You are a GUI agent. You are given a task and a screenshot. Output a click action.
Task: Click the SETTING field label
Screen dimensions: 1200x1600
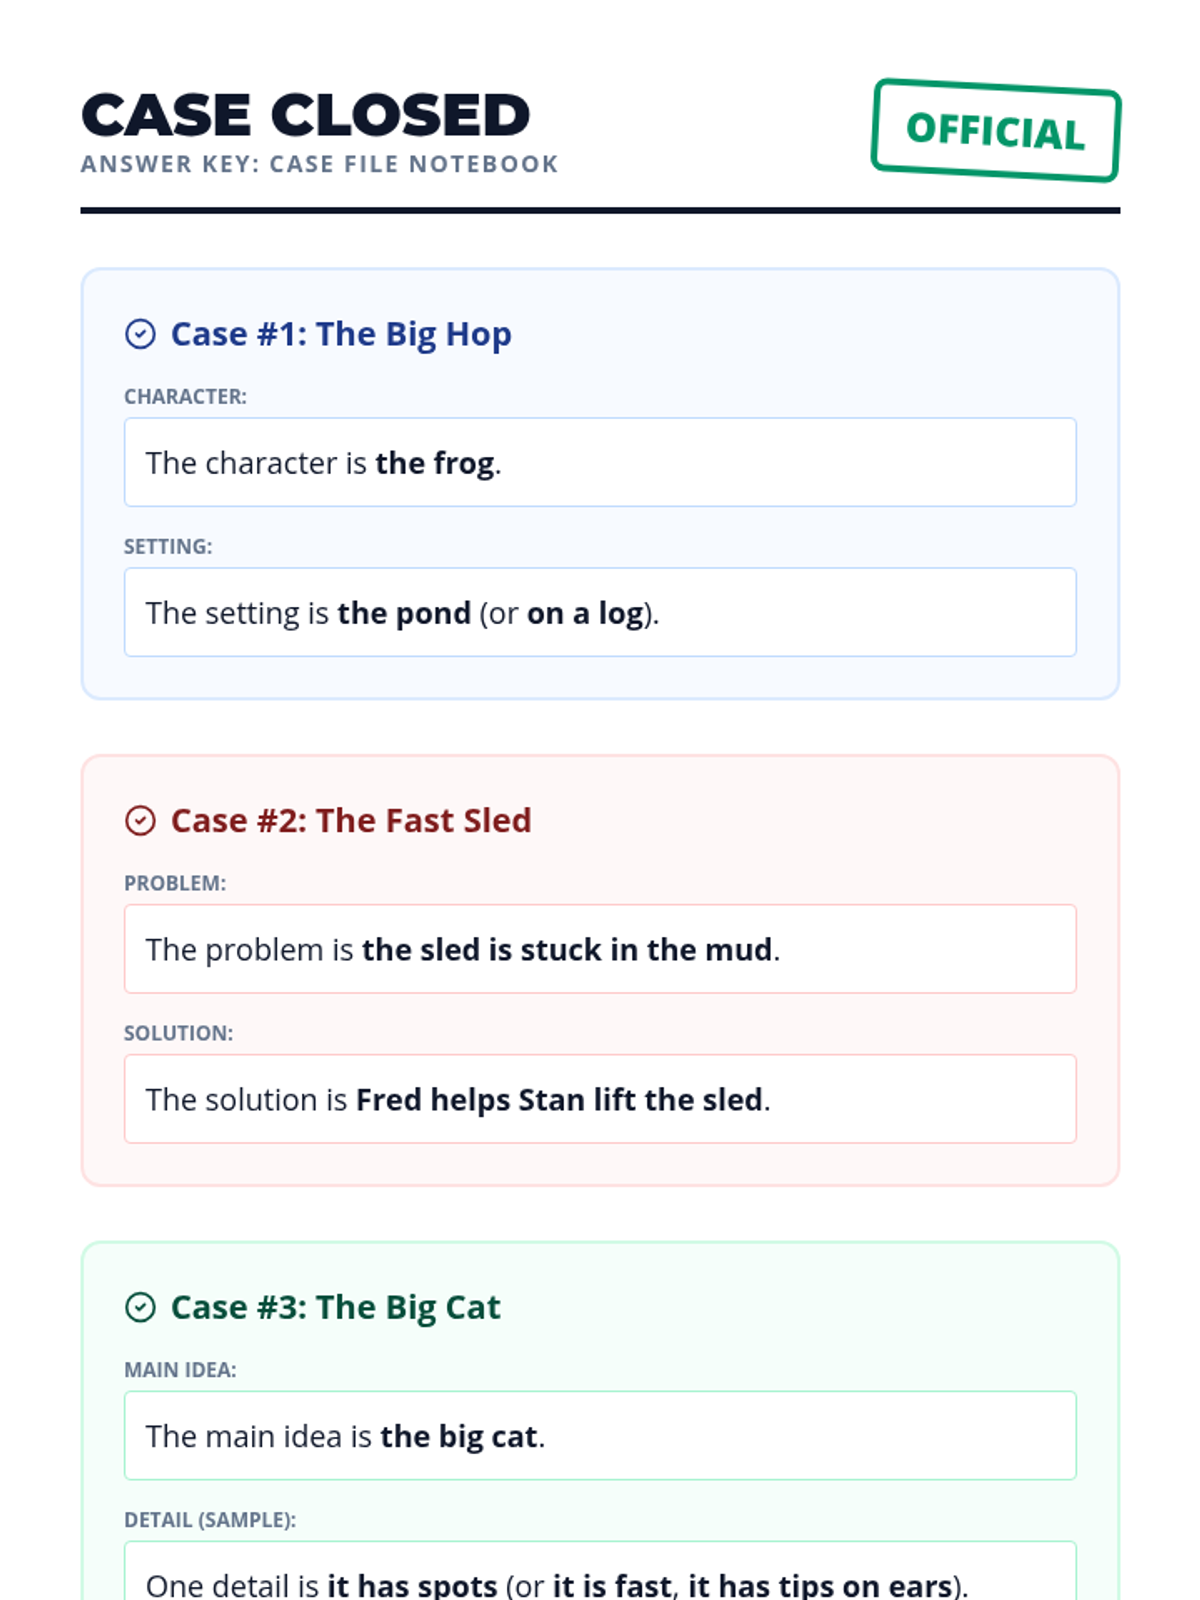tap(168, 547)
